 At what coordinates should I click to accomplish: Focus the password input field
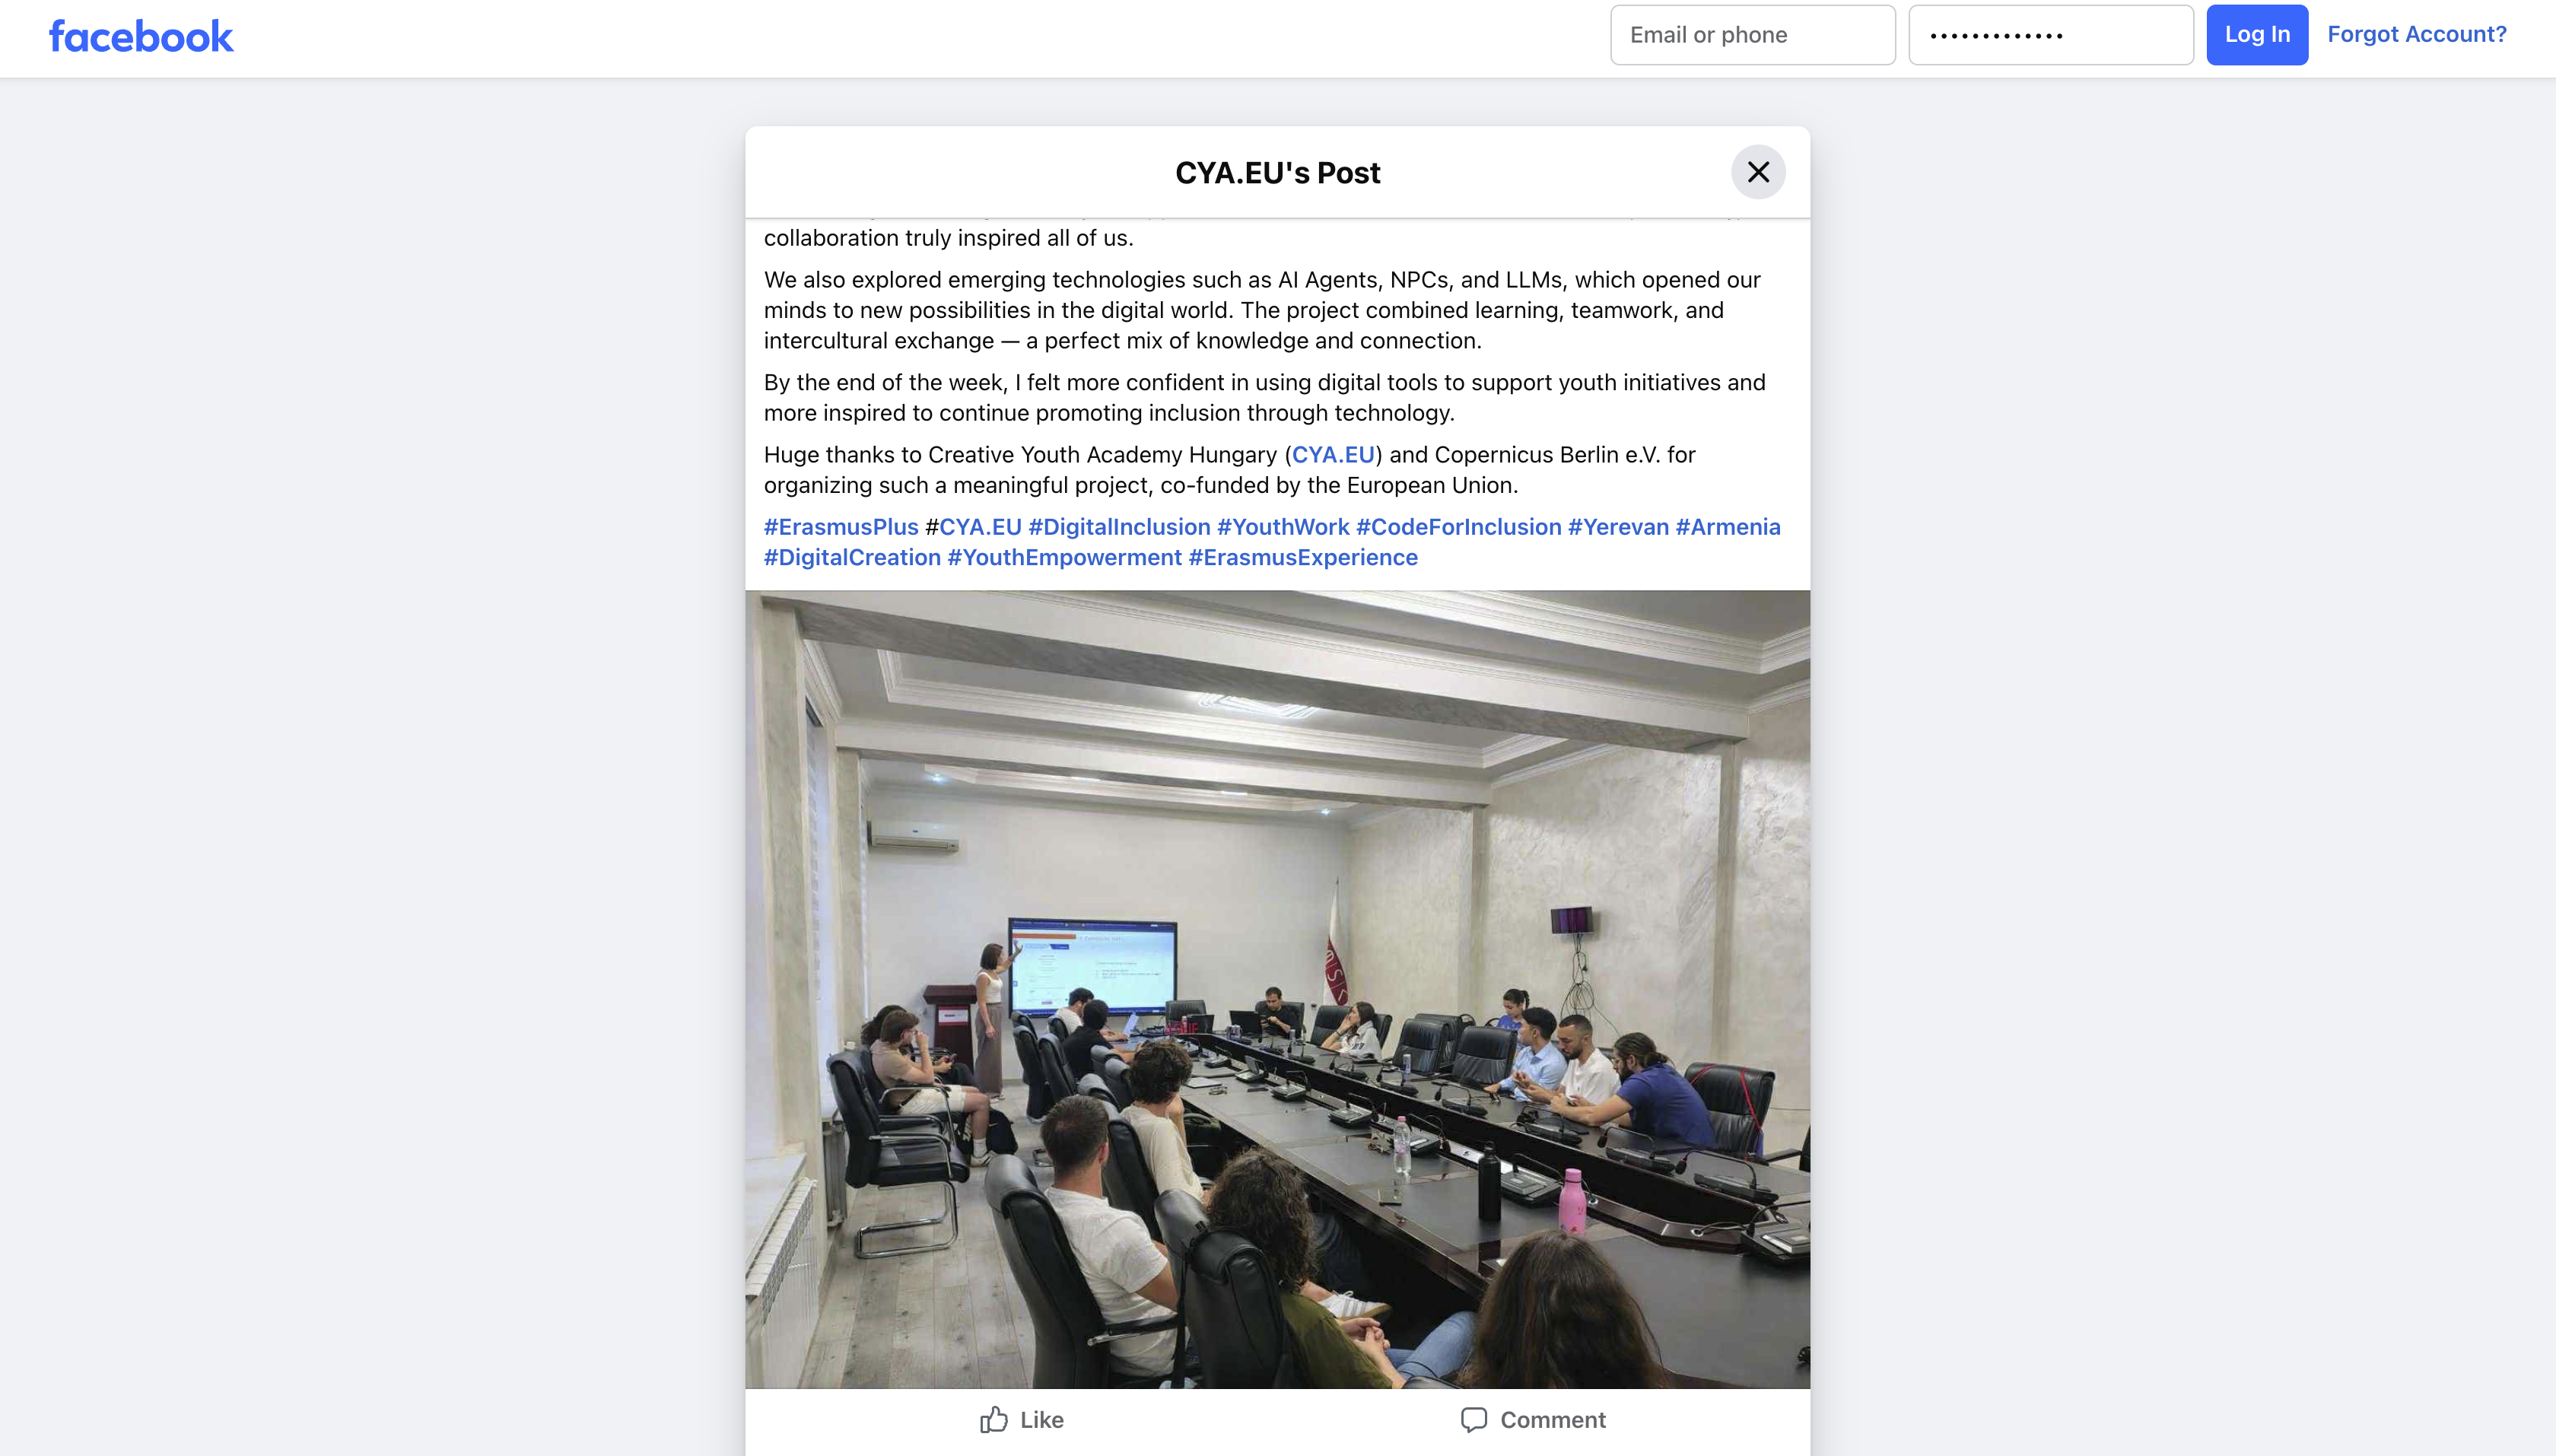click(2050, 35)
